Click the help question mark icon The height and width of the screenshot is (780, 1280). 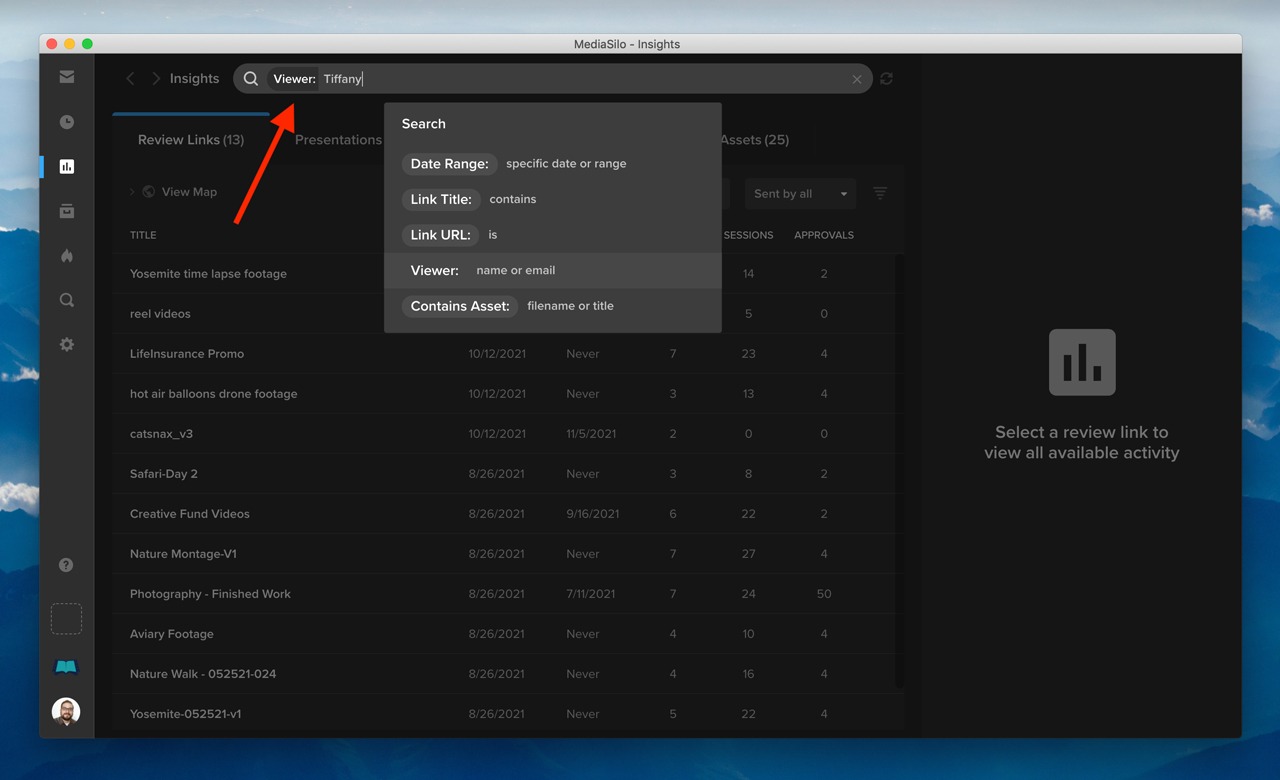click(x=66, y=564)
